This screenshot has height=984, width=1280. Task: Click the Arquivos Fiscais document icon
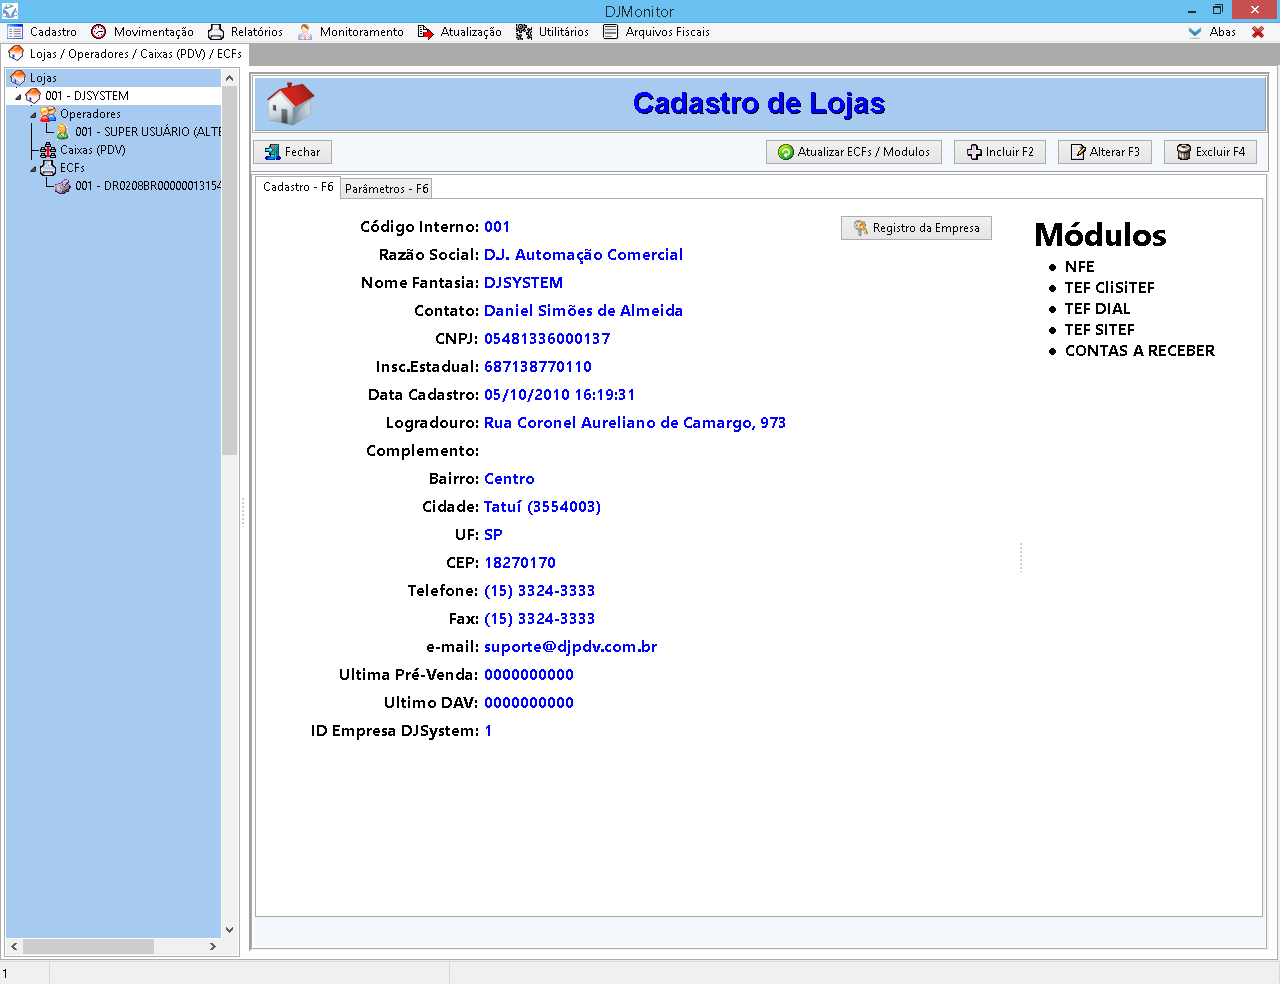[611, 32]
